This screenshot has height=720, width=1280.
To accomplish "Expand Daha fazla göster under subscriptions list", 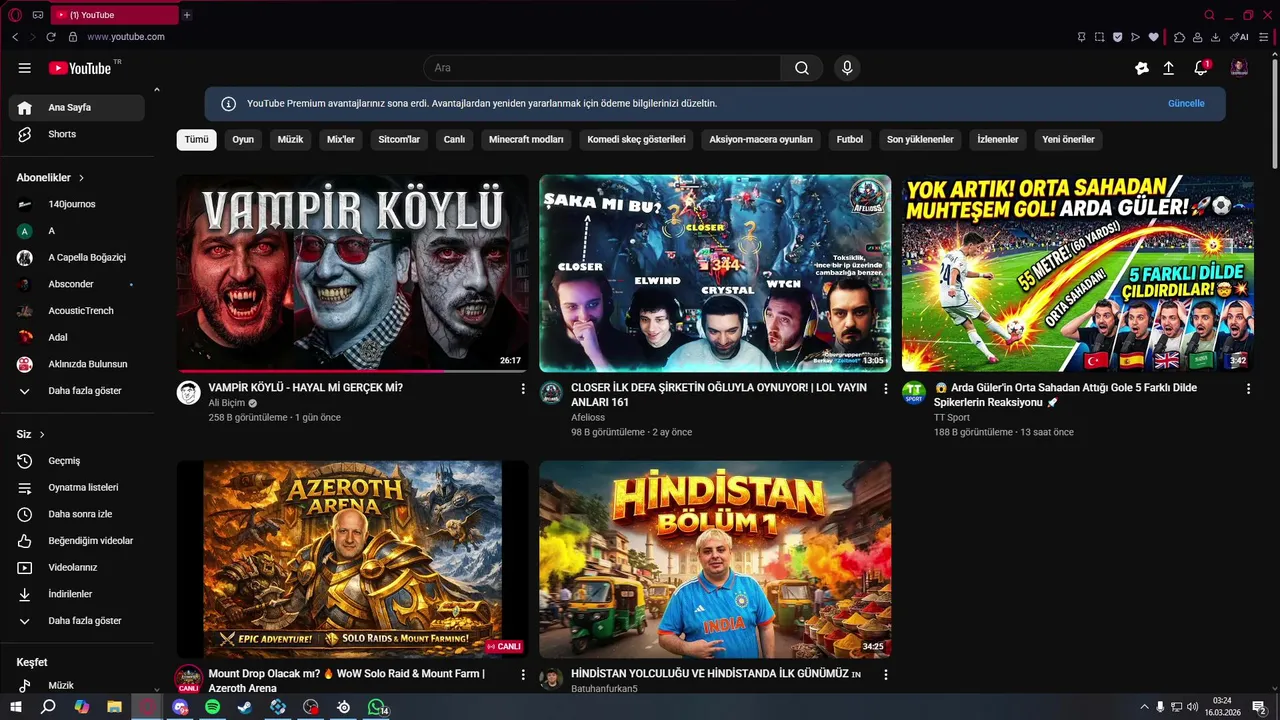I will click(x=77, y=391).
